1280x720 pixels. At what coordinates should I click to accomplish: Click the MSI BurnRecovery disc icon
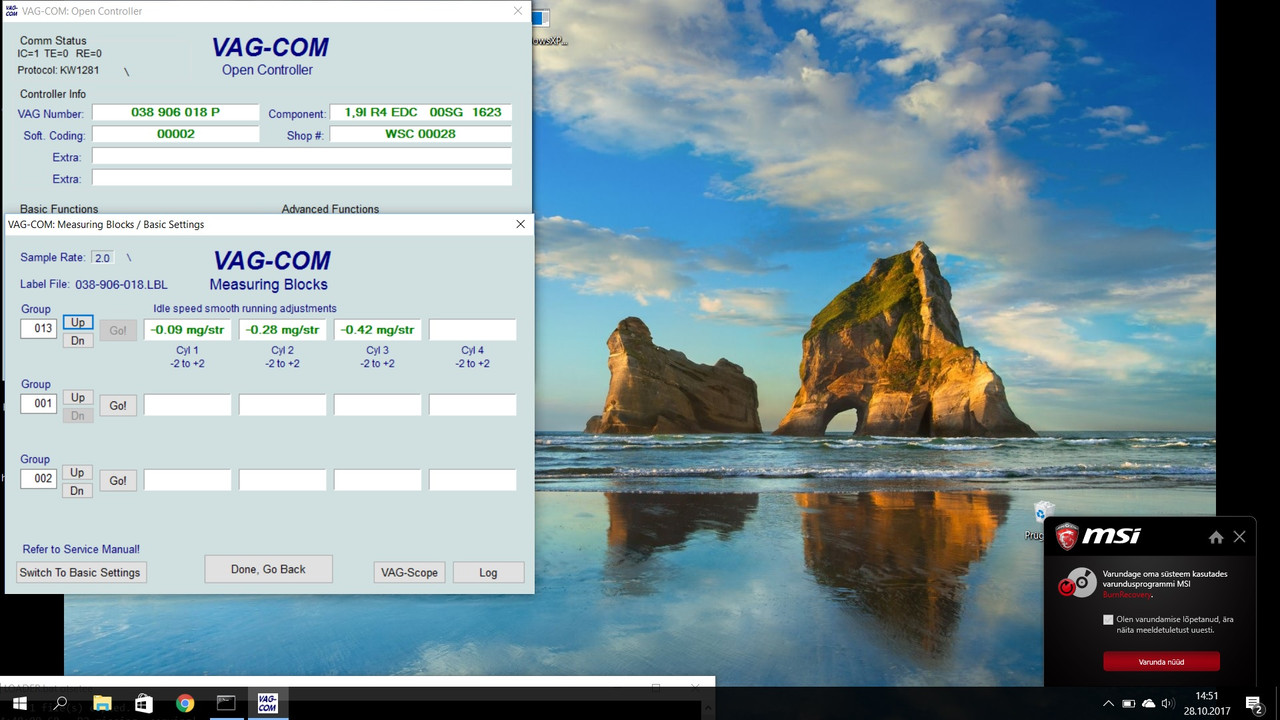tap(1077, 582)
